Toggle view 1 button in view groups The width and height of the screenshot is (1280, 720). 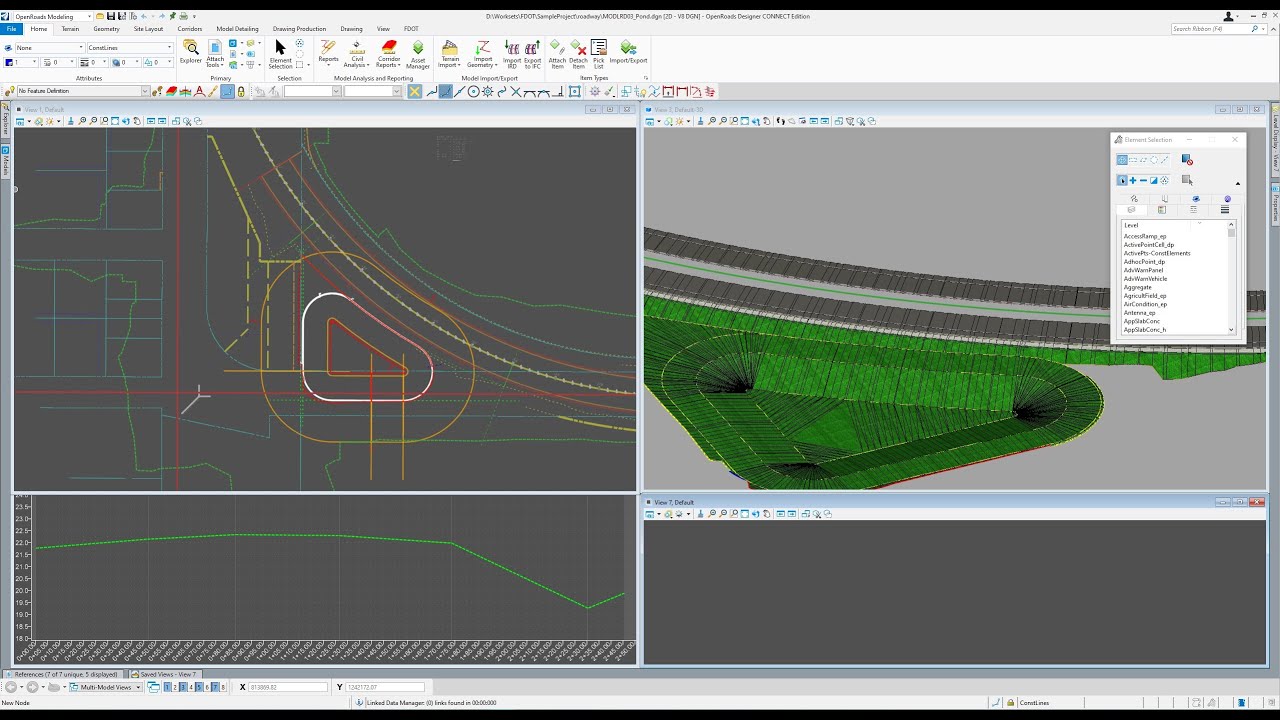pyautogui.click(x=167, y=687)
